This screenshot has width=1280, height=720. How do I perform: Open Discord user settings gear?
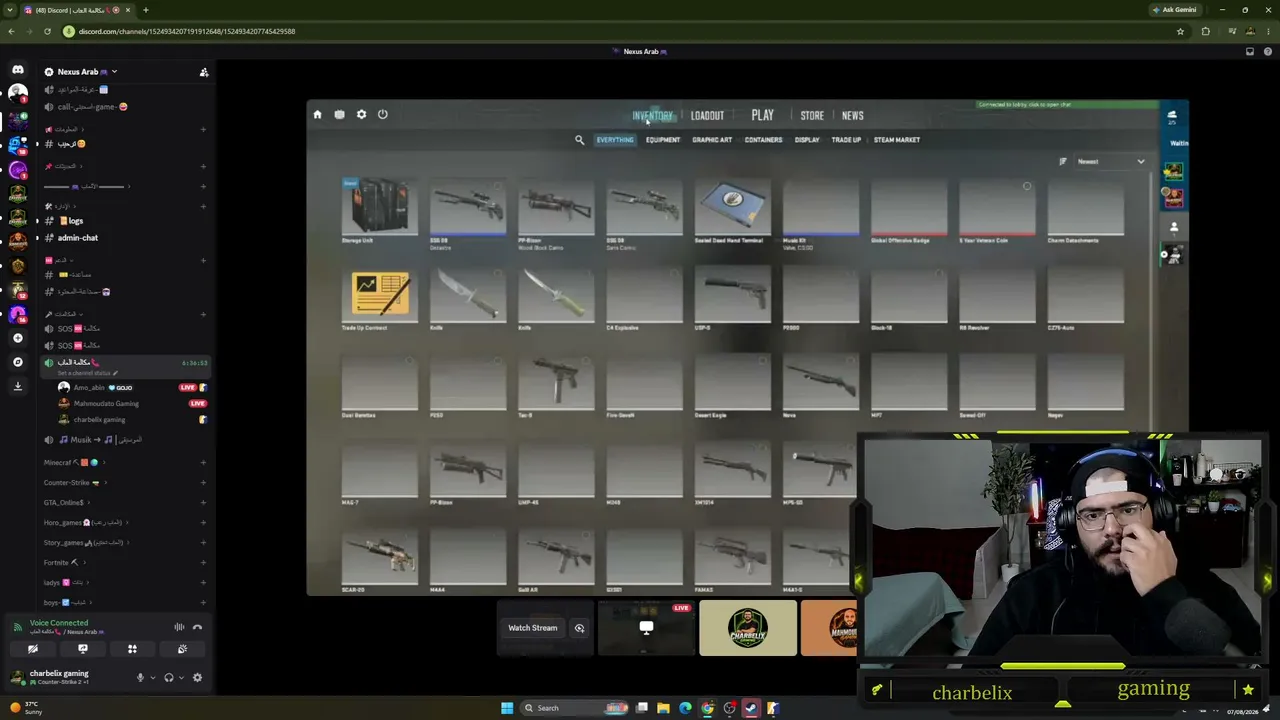[197, 677]
